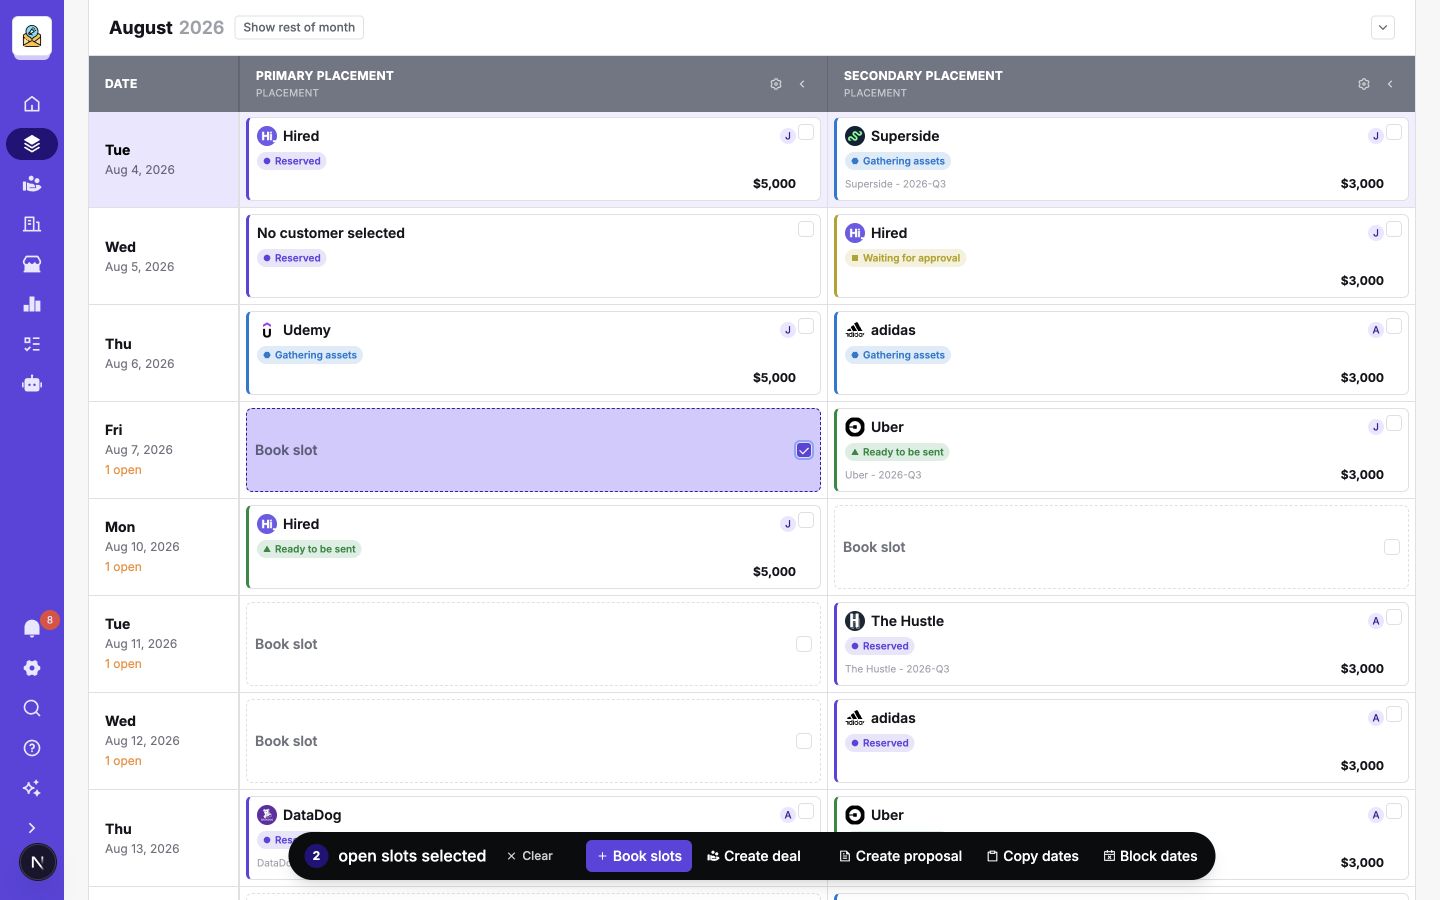The width and height of the screenshot is (1440, 900).
Task: Check the The Hustle card checkbox
Action: pyautogui.click(x=1394, y=617)
